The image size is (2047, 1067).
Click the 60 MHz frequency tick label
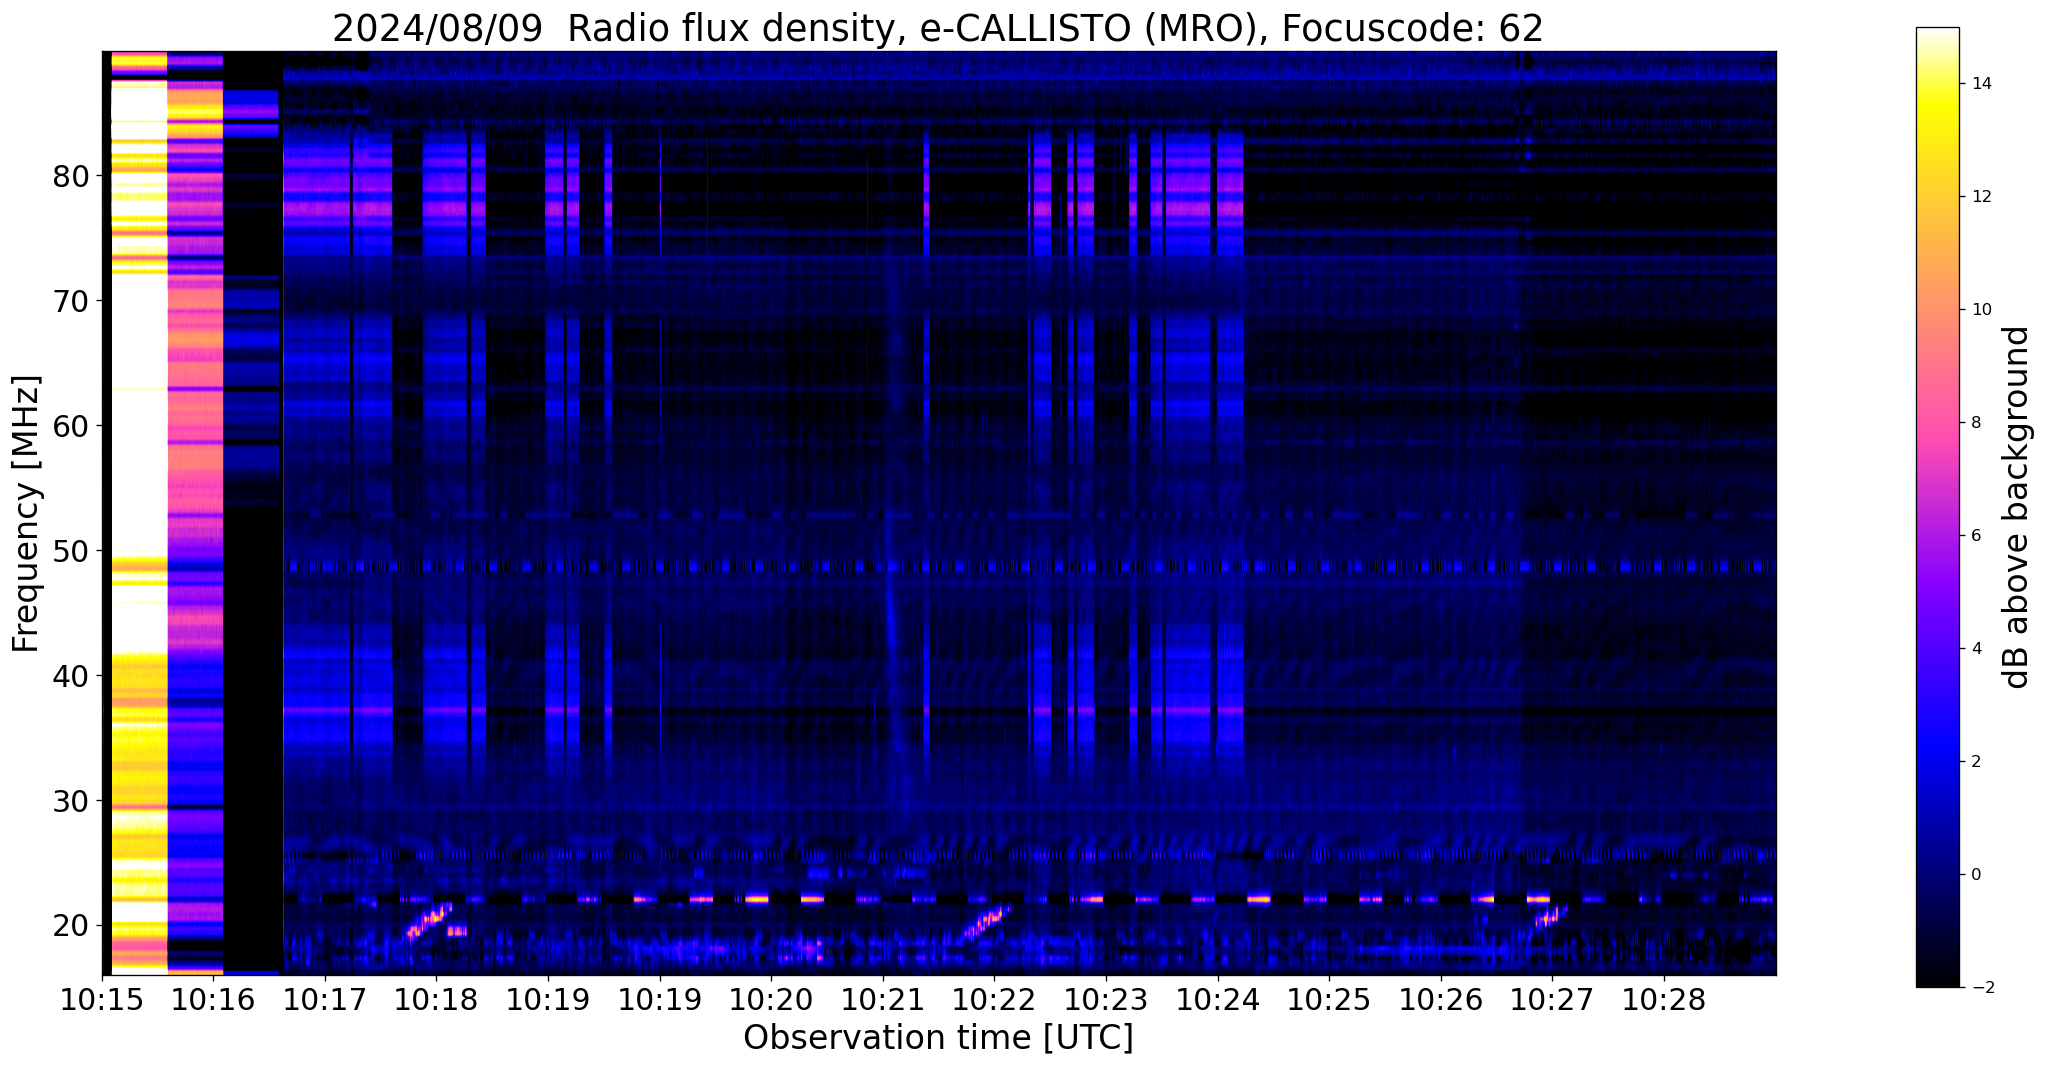71,426
